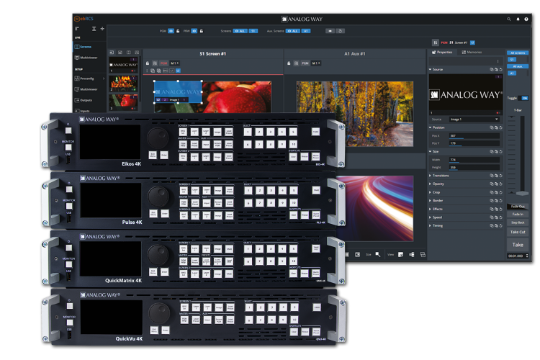Expand the Transitions section

click(x=430, y=176)
